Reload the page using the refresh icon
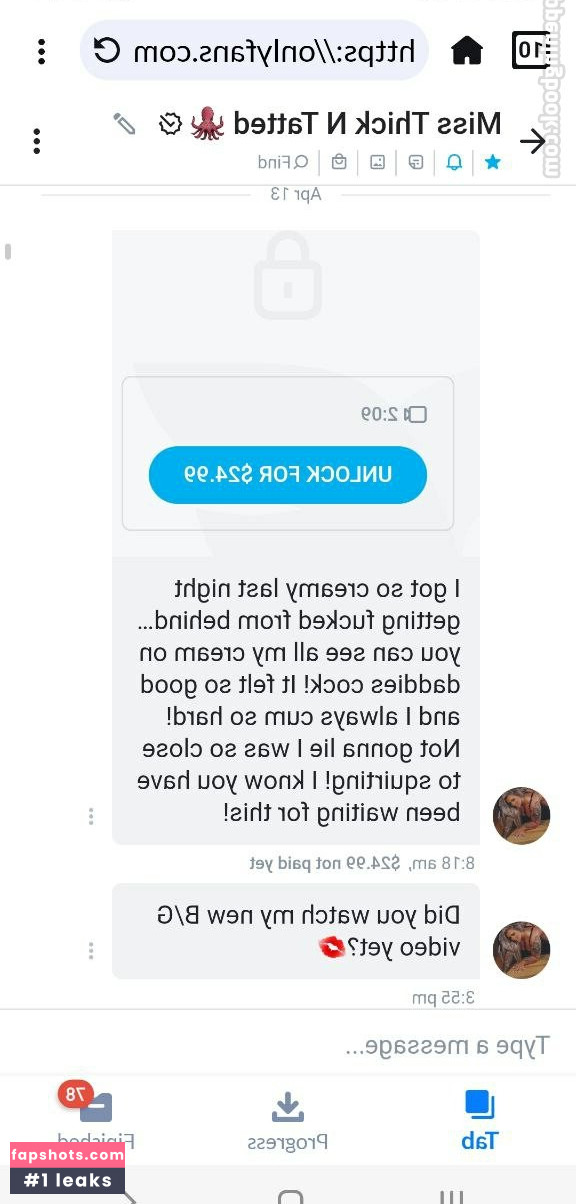576x1204 pixels. point(107,50)
